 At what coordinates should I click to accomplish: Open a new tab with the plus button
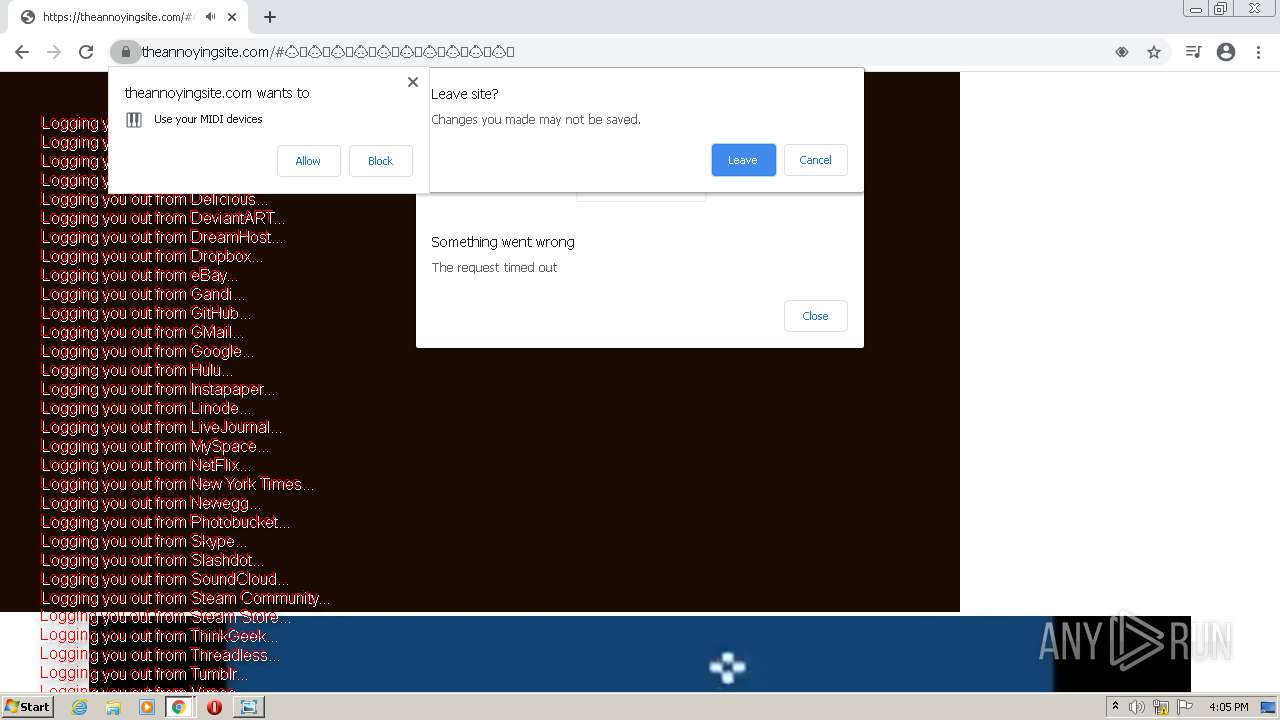[x=270, y=17]
